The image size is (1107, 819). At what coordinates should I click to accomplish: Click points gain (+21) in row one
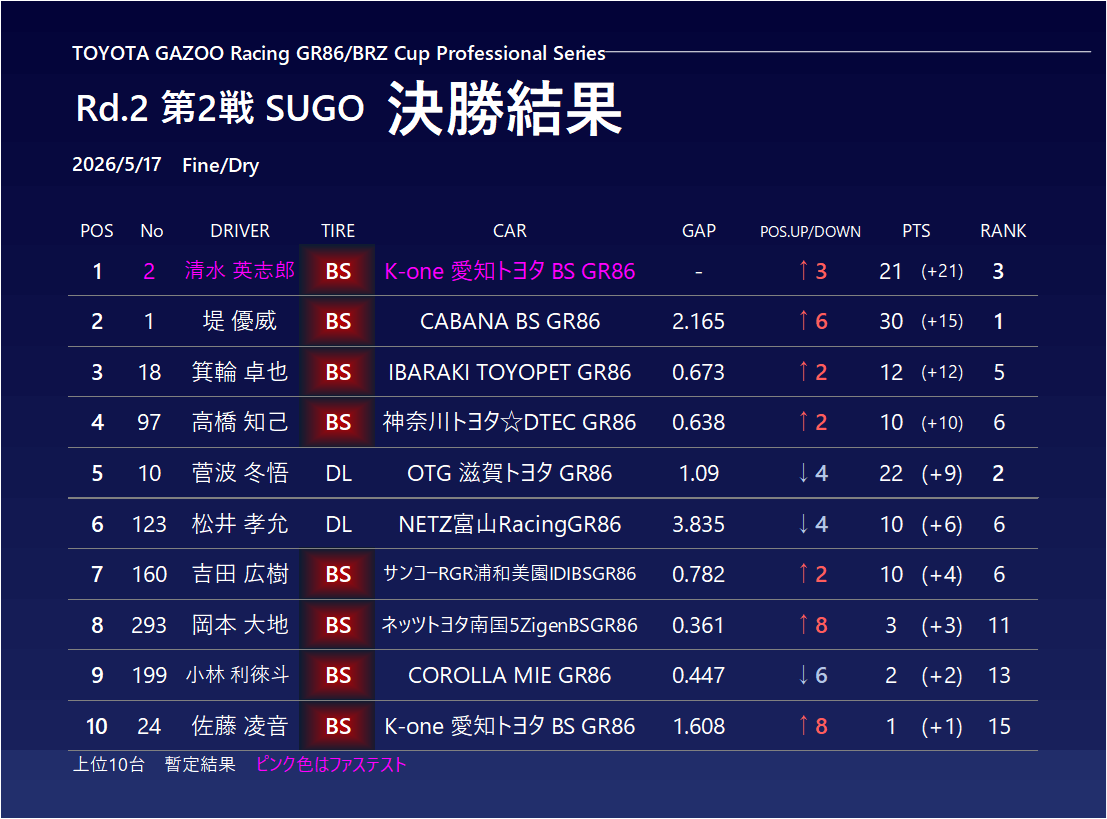[x=942, y=271]
